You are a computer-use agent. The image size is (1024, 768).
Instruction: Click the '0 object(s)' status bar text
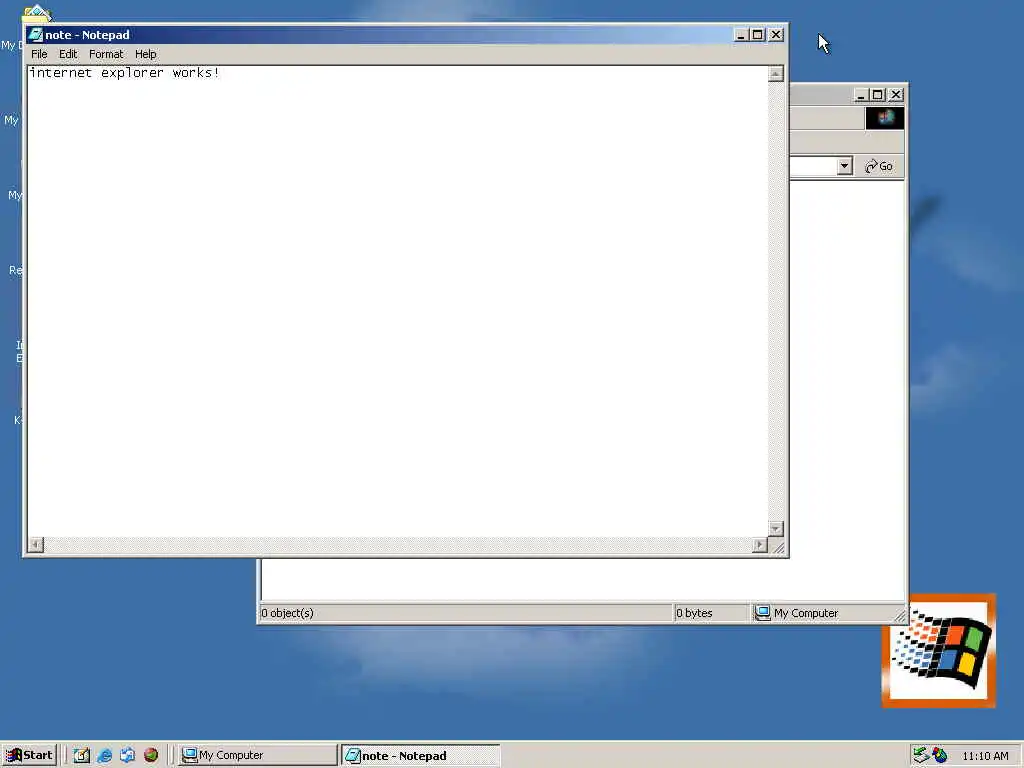coord(287,613)
